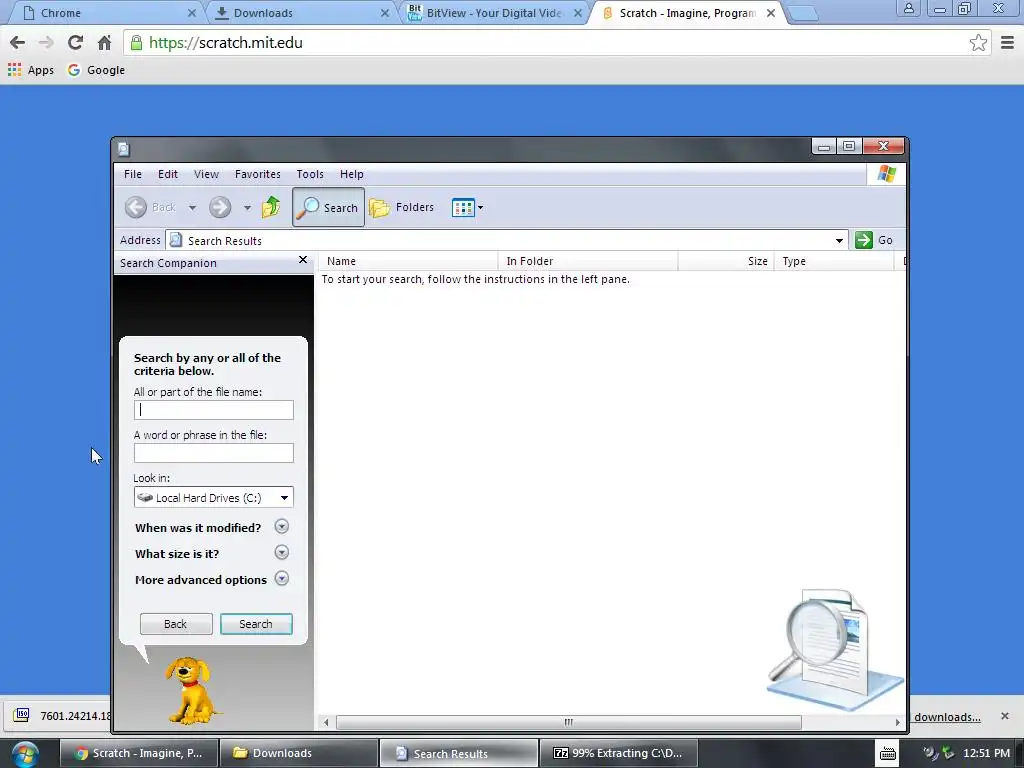Focus the word or phrase input field

[x=214, y=453]
